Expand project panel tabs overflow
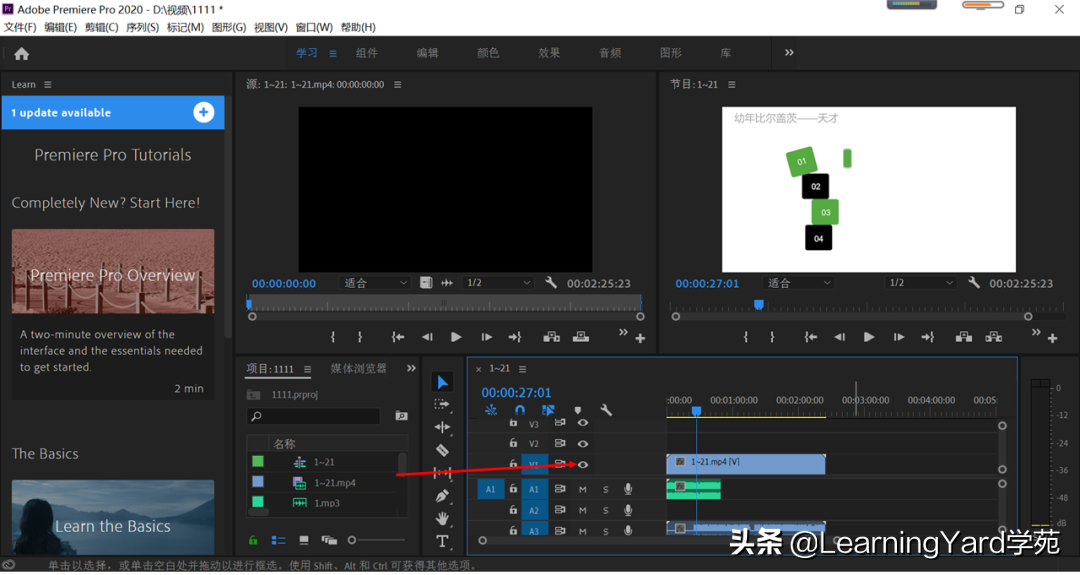 (411, 368)
